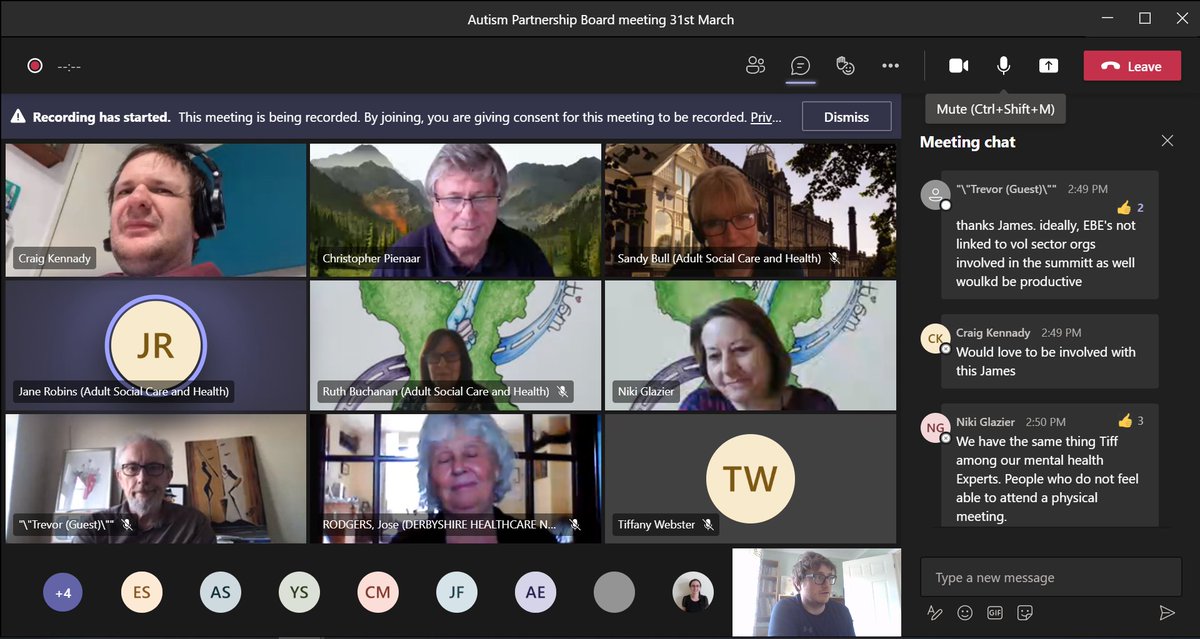Open the sticker picker in chat
This screenshot has width=1200, height=639.
click(x=1025, y=612)
